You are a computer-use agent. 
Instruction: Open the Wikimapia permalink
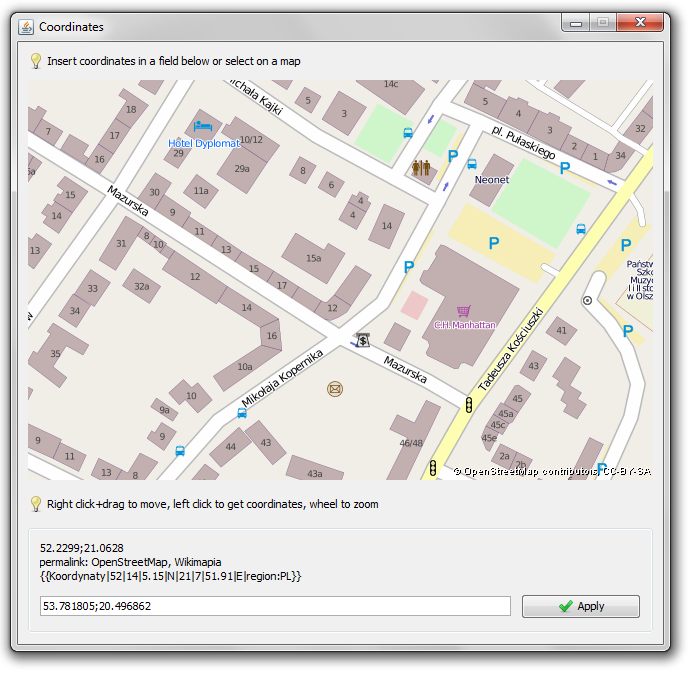click(198, 562)
